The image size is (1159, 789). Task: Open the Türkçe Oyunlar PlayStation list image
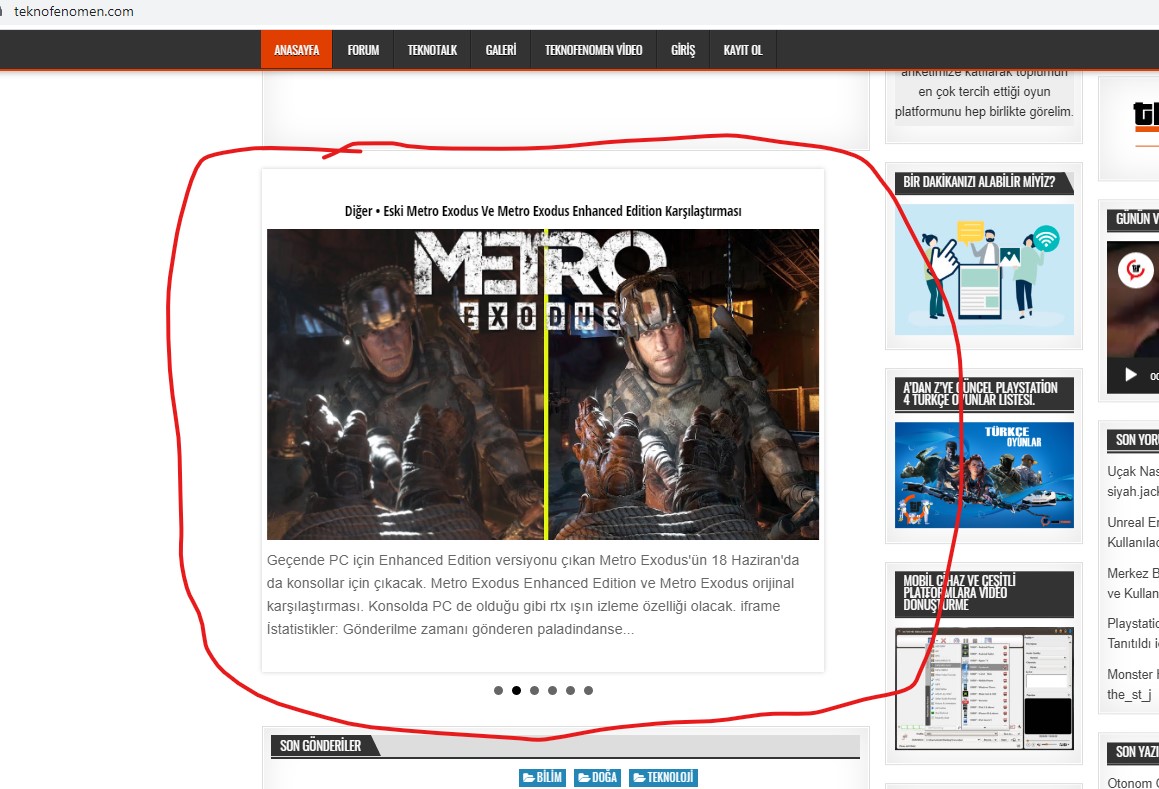[x=984, y=475]
